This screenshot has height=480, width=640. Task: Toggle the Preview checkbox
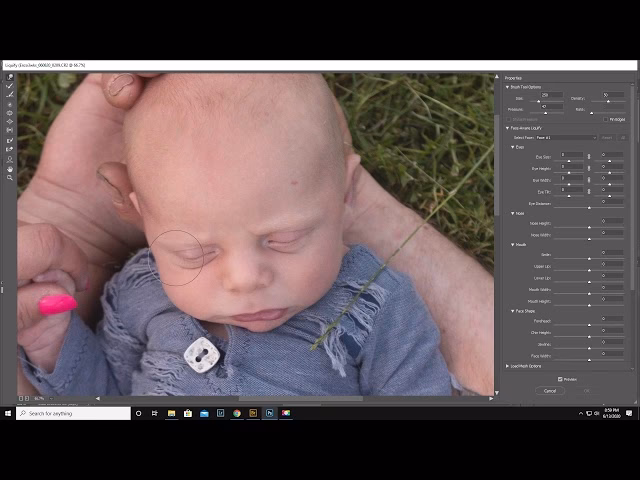(560, 379)
